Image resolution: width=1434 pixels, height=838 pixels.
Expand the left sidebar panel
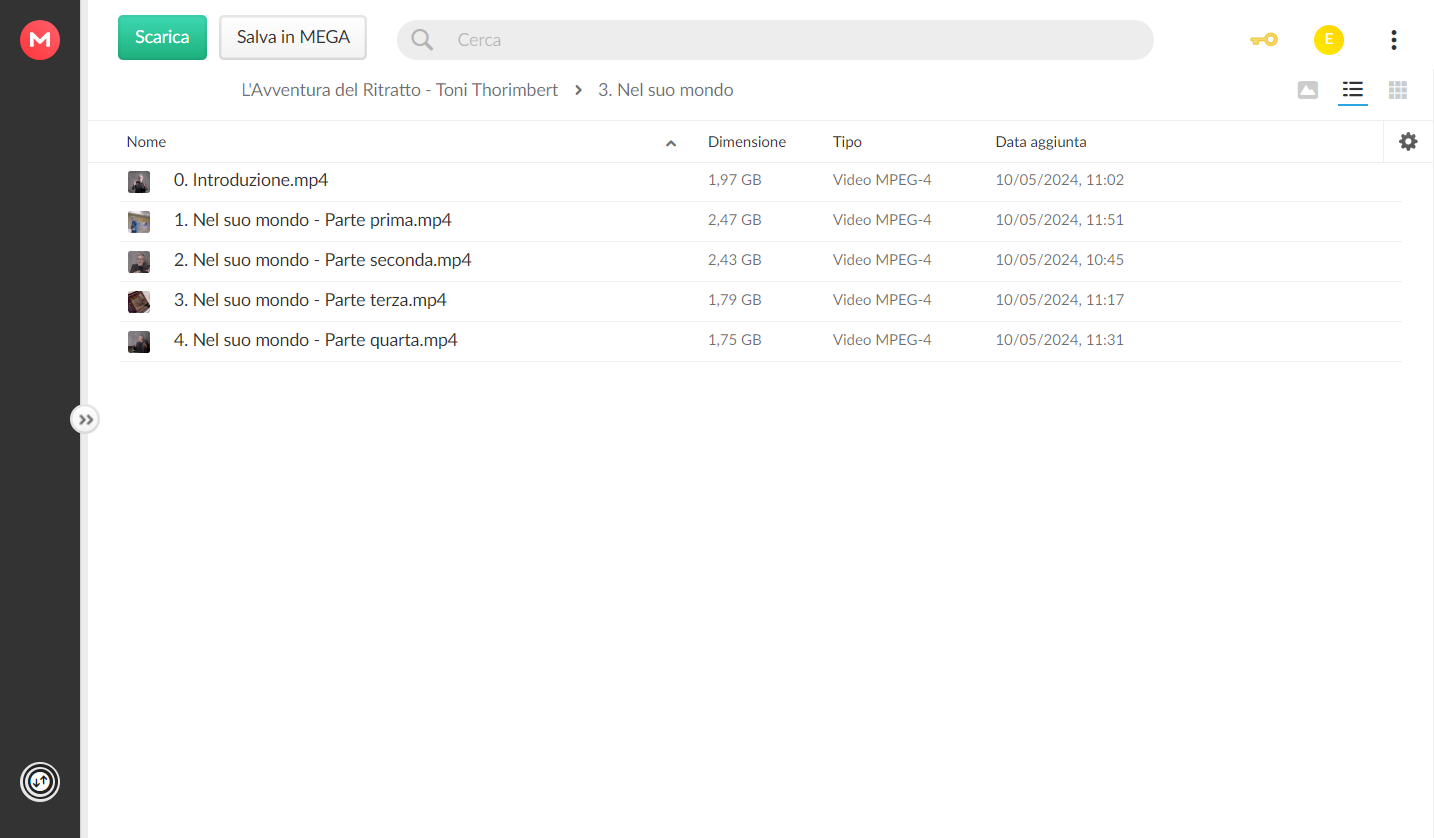(85, 419)
